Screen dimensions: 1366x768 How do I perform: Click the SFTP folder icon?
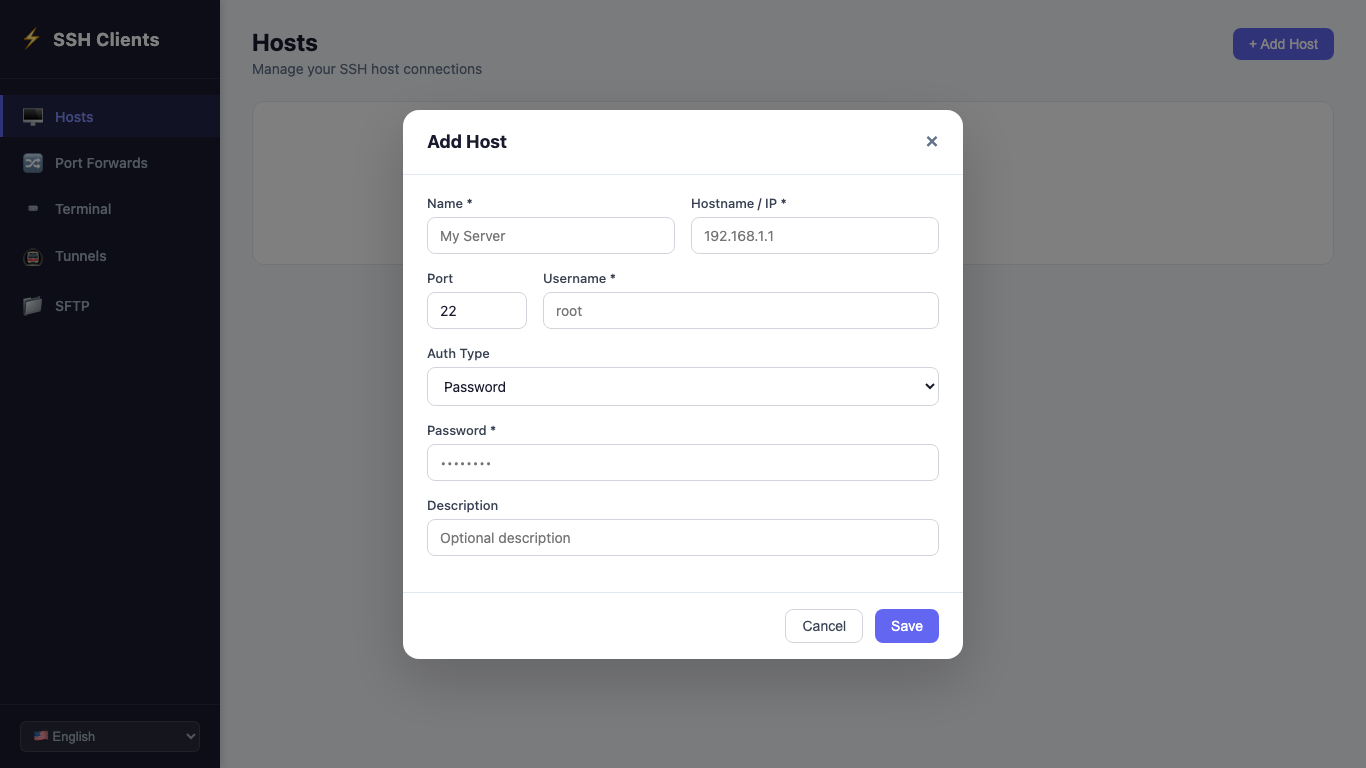[x=33, y=306]
